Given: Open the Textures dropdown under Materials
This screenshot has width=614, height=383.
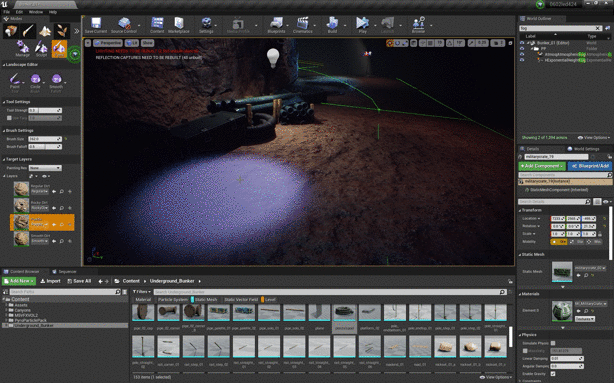Looking at the screenshot, I should point(585,319).
